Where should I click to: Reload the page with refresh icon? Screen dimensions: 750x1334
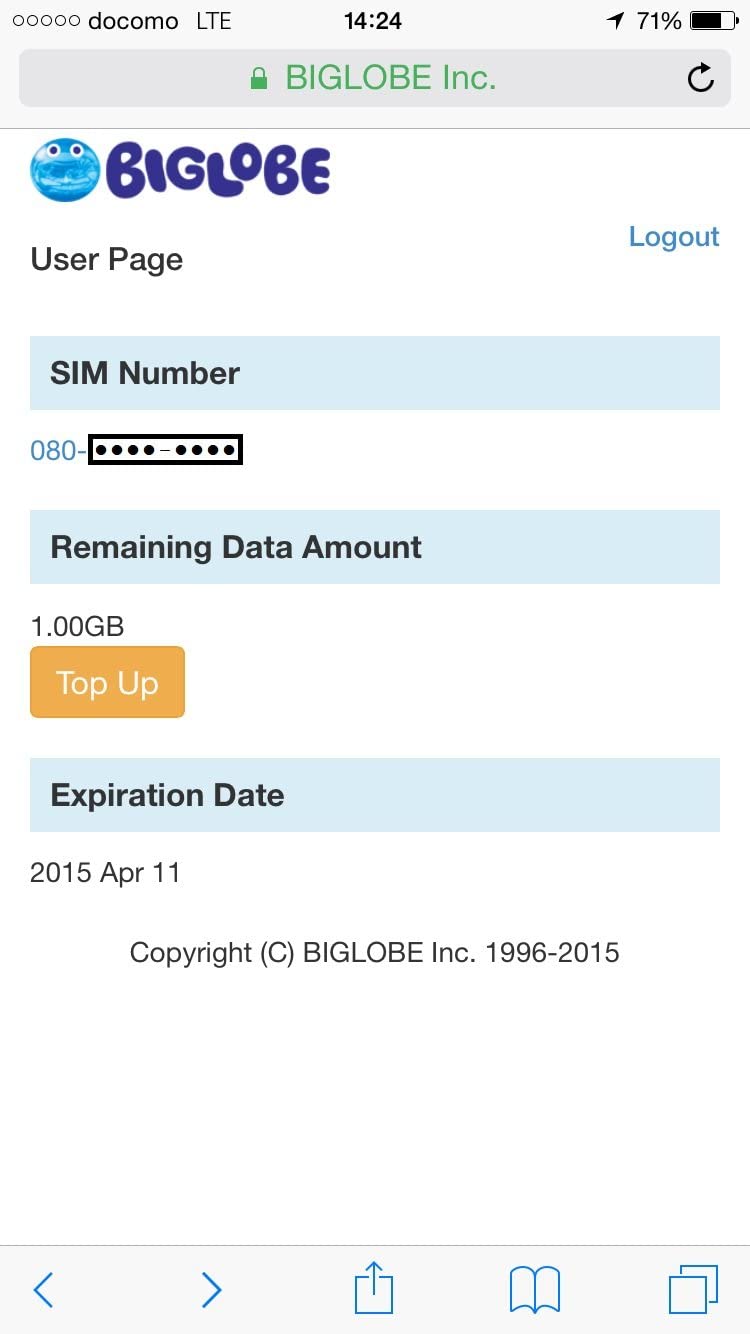701,77
